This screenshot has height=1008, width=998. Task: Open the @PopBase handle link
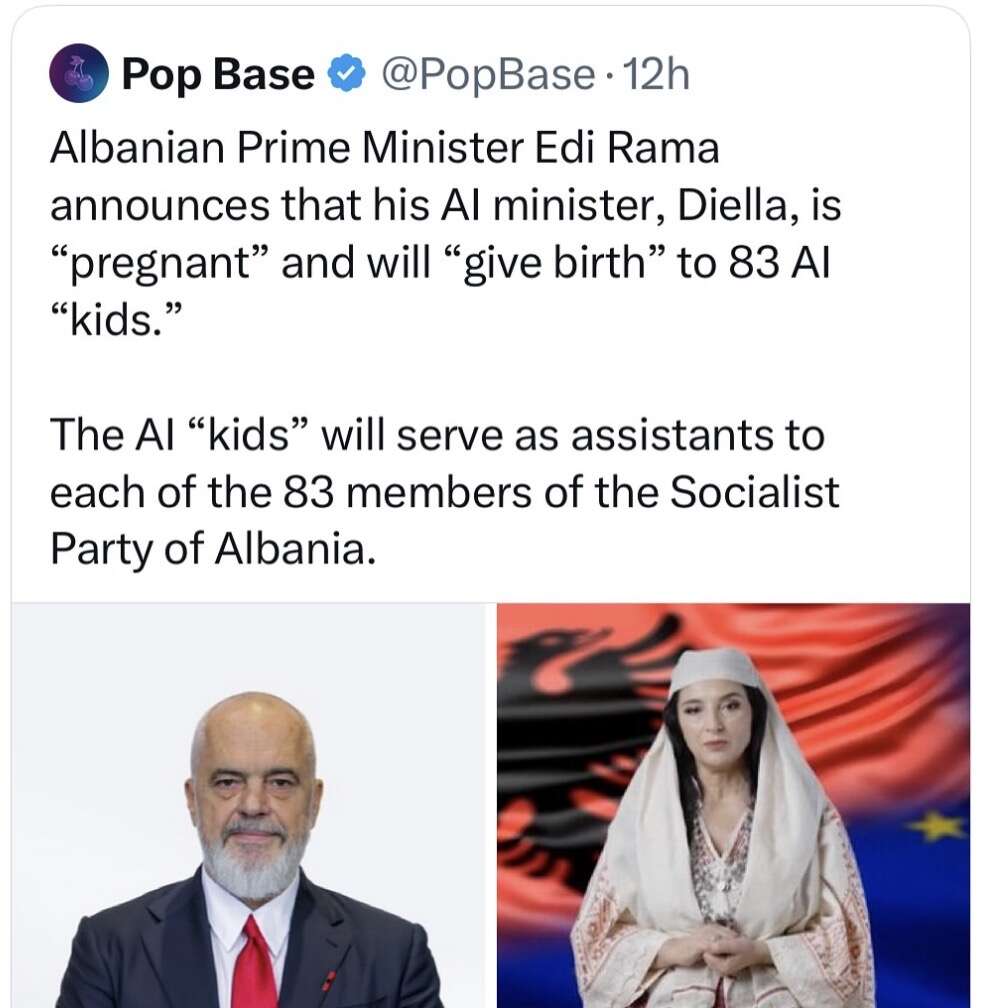(489, 74)
